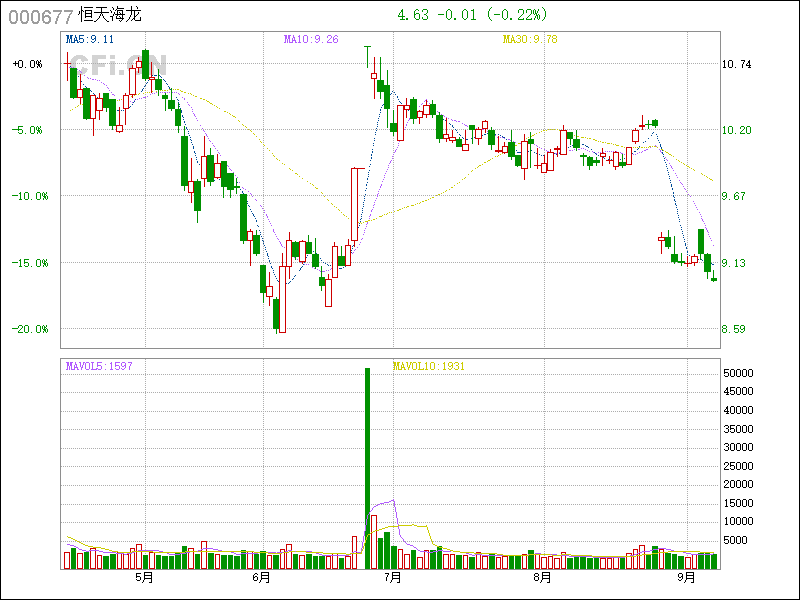Viewport: 800px width, 600px height.
Task: Click the -10.0% percentage axis label
Action: pos(29,196)
